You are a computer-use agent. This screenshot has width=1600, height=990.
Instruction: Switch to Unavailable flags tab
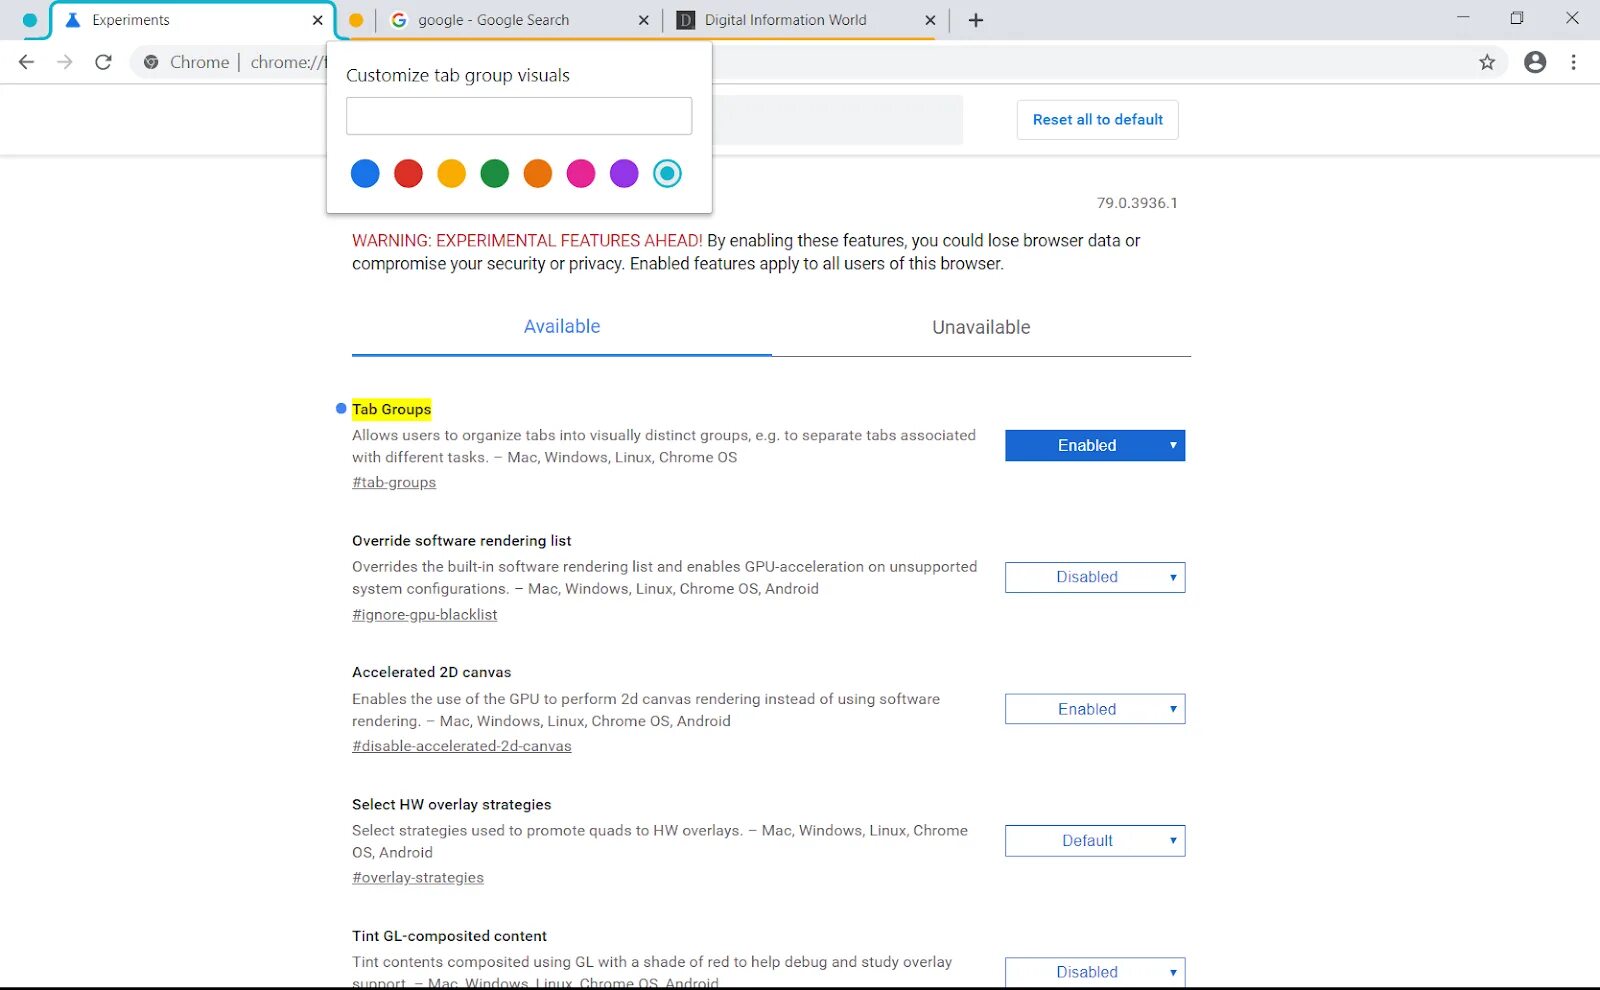coord(981,327)
